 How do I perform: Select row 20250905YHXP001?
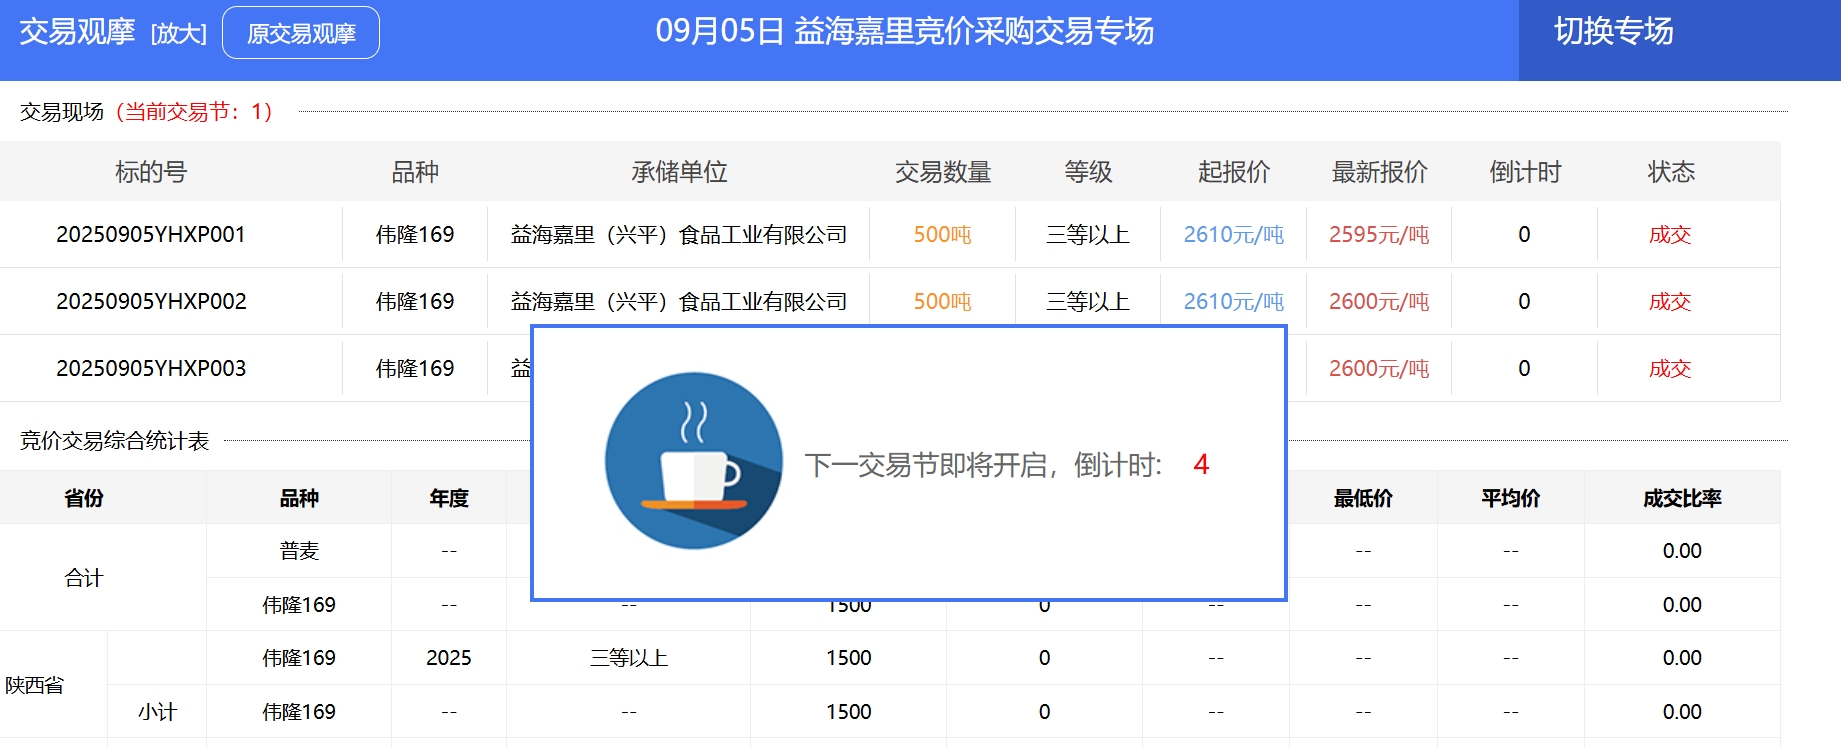tap(890, 234)
